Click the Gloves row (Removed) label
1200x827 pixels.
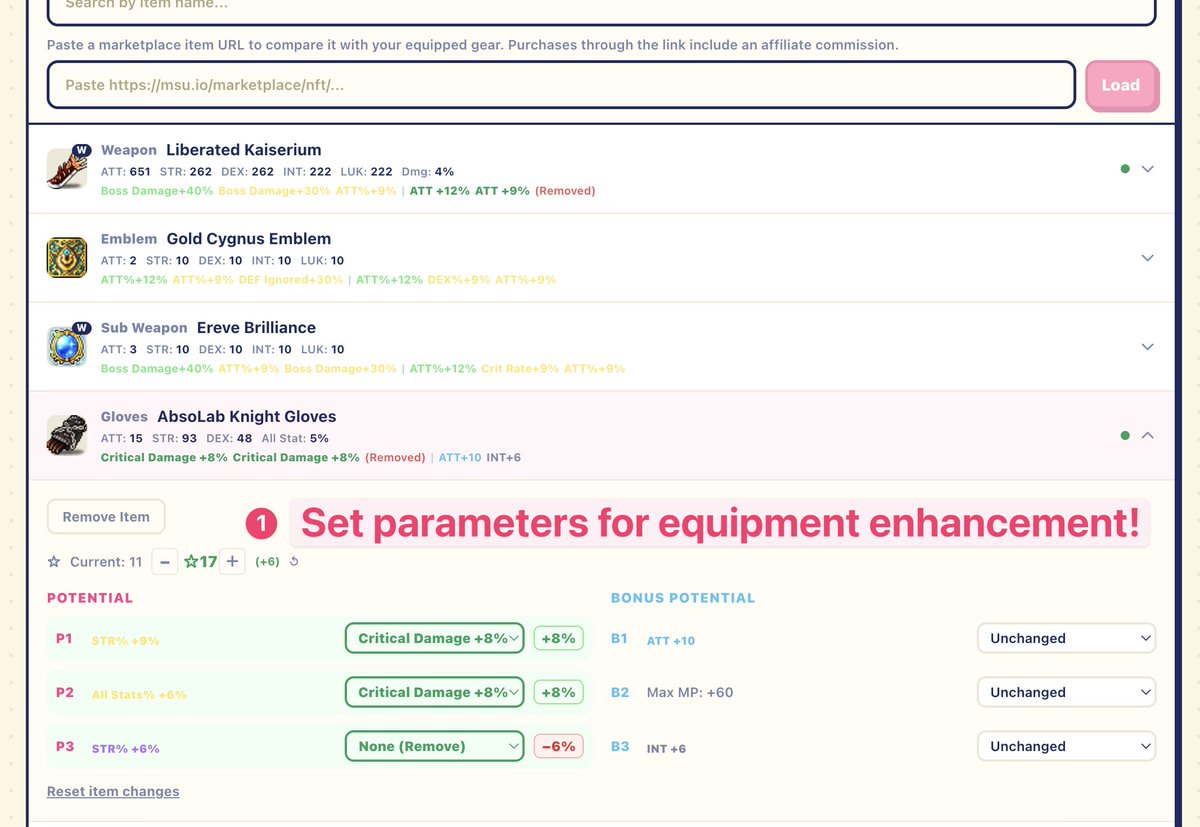395,458
